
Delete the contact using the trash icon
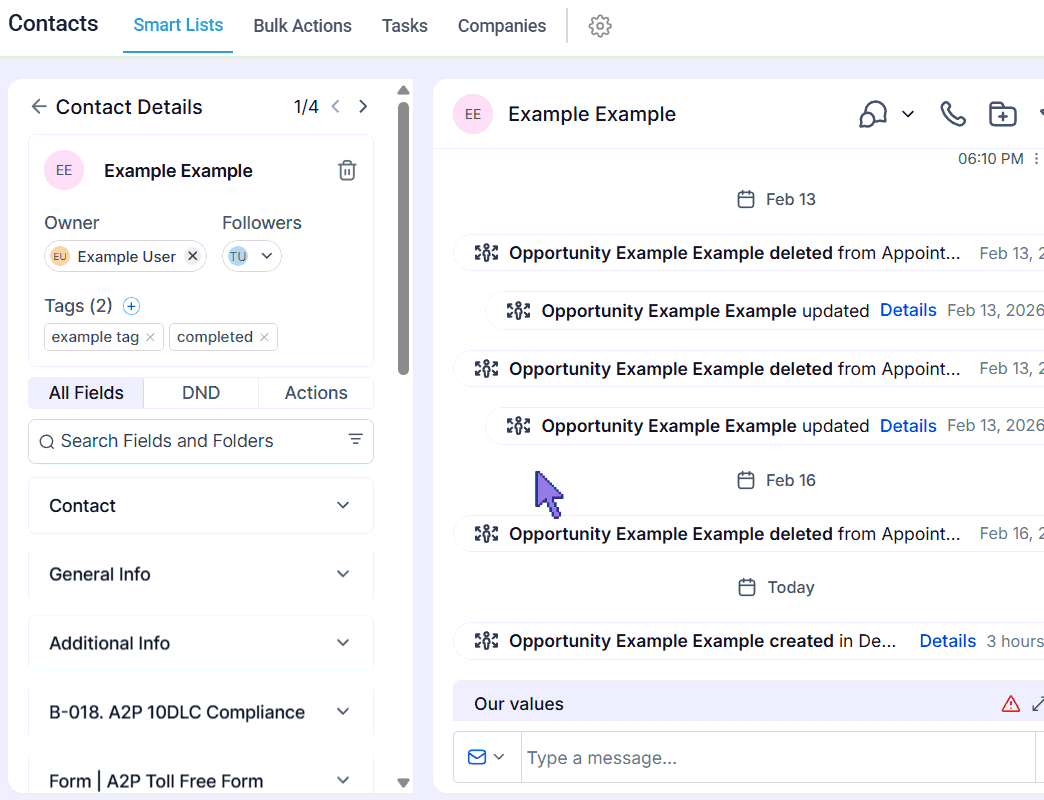click(347, 170)
